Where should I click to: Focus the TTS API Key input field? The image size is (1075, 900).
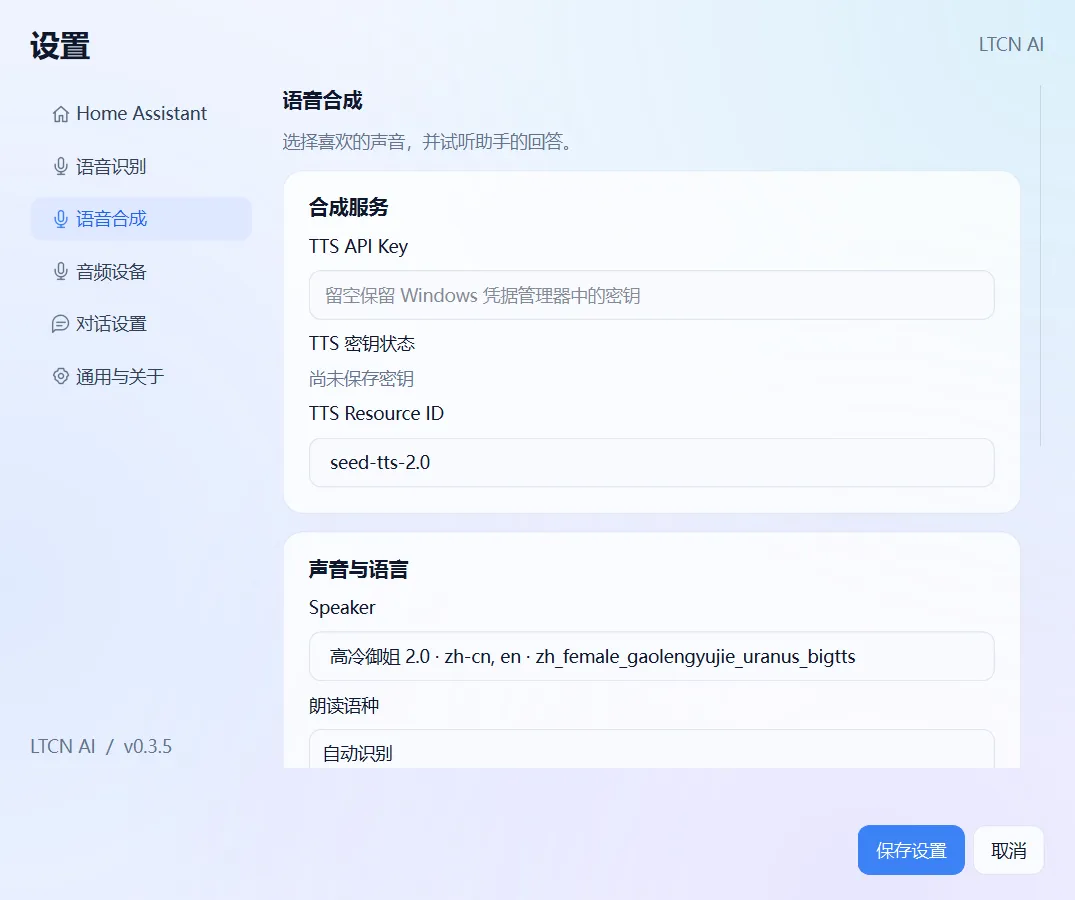click(x=651, y=295)
